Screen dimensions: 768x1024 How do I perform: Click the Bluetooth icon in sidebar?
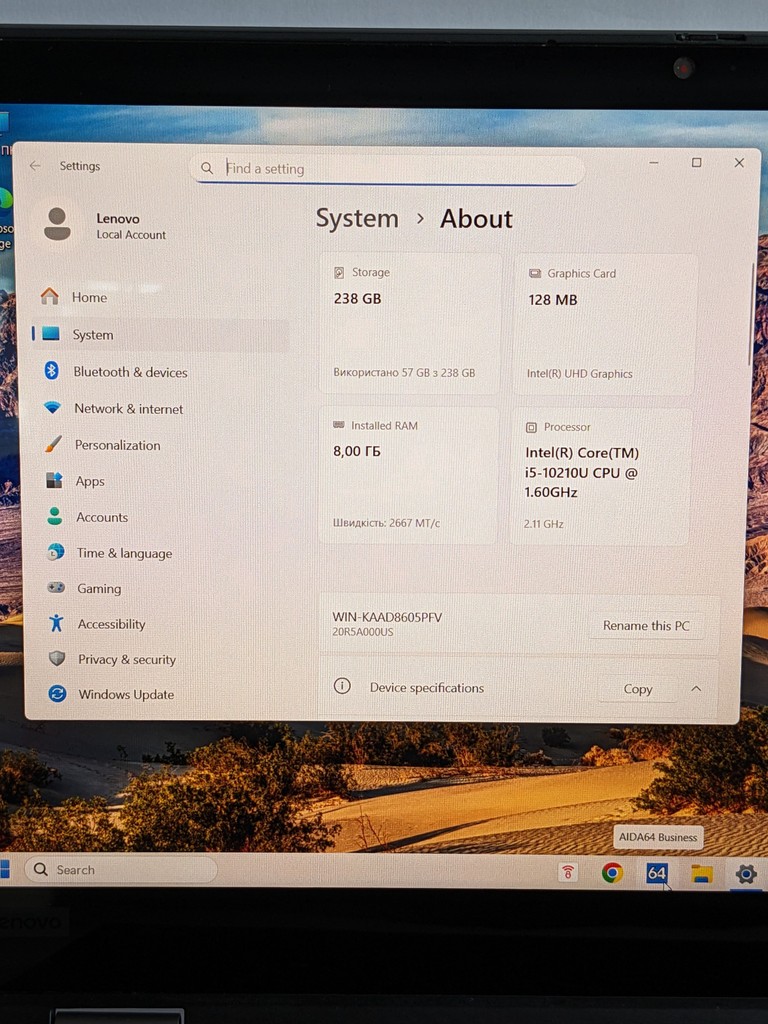pyautogui.click(x=52, y=371)
